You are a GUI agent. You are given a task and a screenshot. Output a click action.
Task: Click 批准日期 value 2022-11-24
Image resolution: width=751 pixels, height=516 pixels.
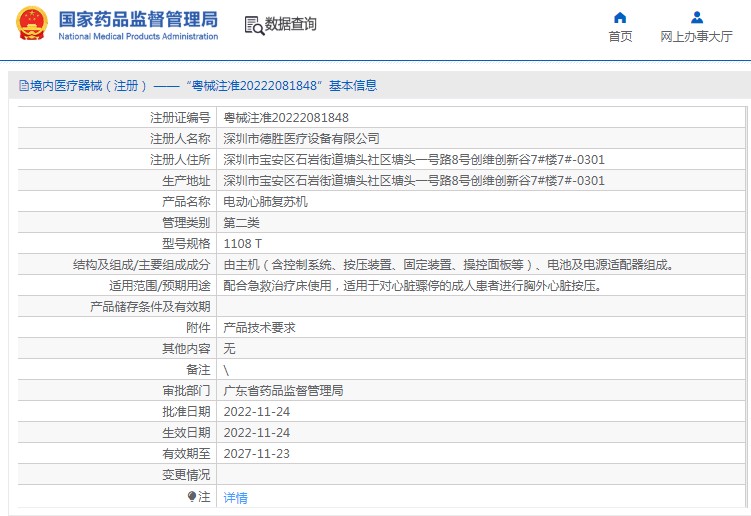click(257, 412)
